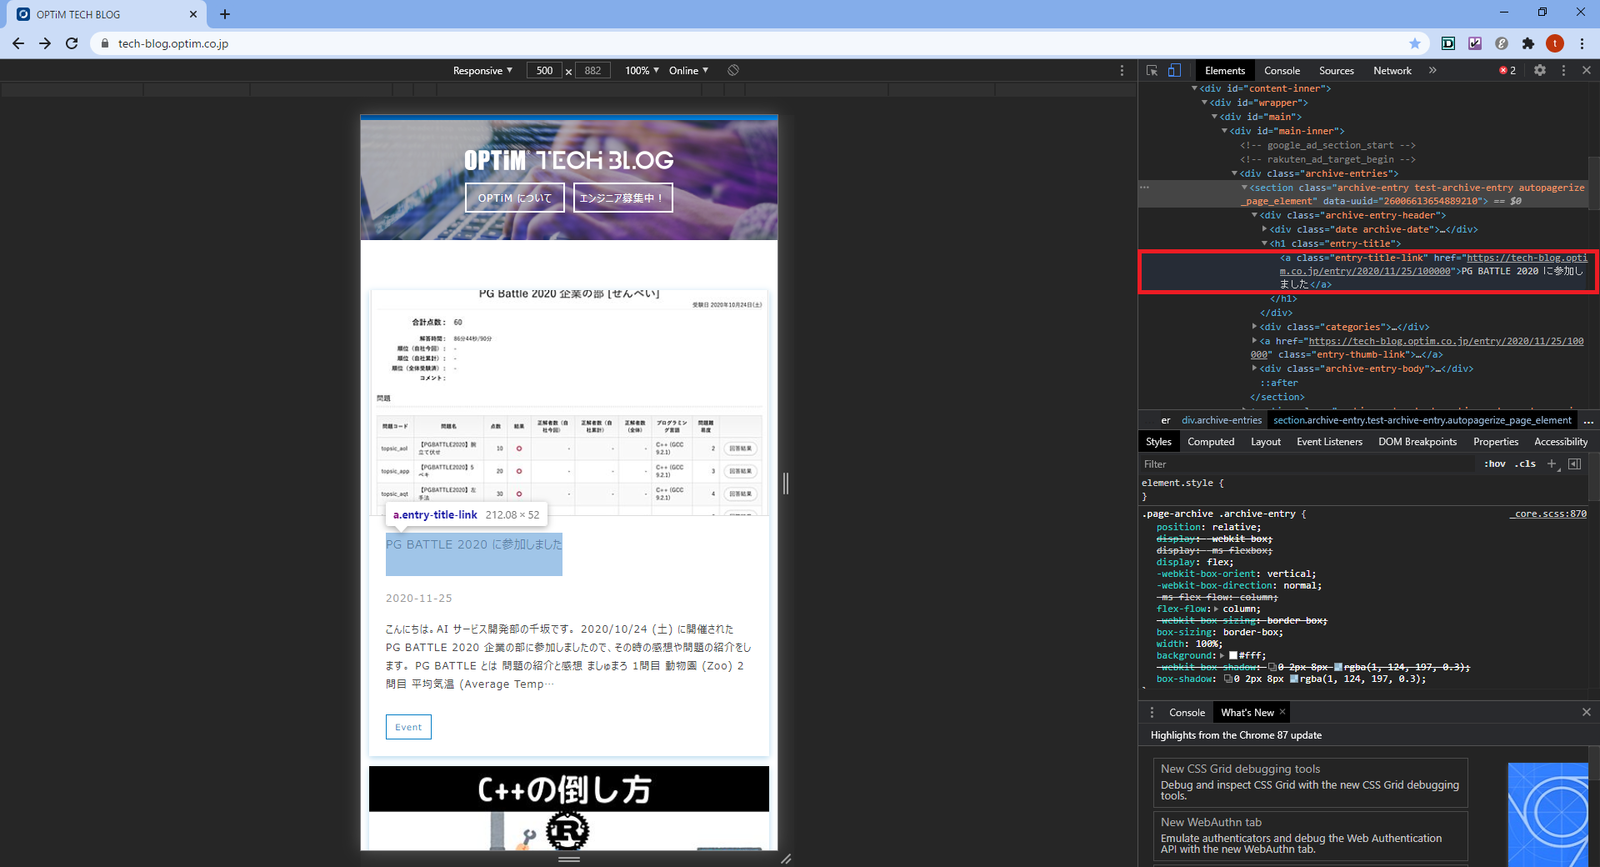This screenshot has height=867, width=1600.
Task: Close the DevTools panel
Action: tap(1586, 70)
